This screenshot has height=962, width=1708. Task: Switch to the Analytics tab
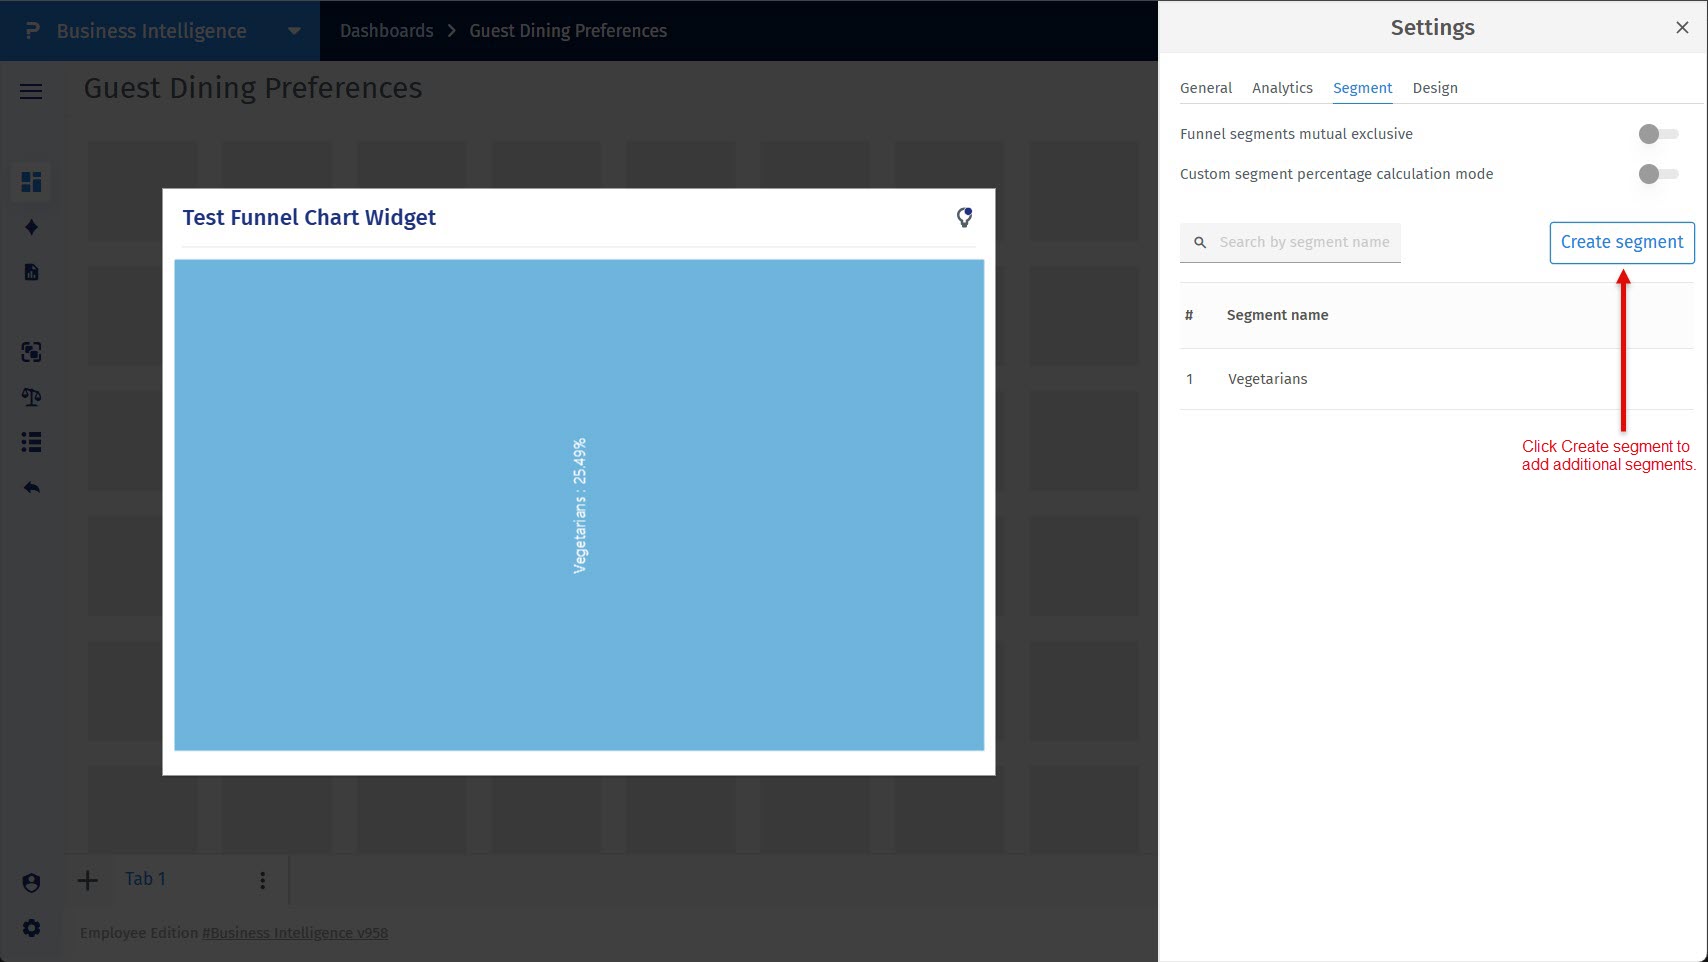pos(1282,87)
